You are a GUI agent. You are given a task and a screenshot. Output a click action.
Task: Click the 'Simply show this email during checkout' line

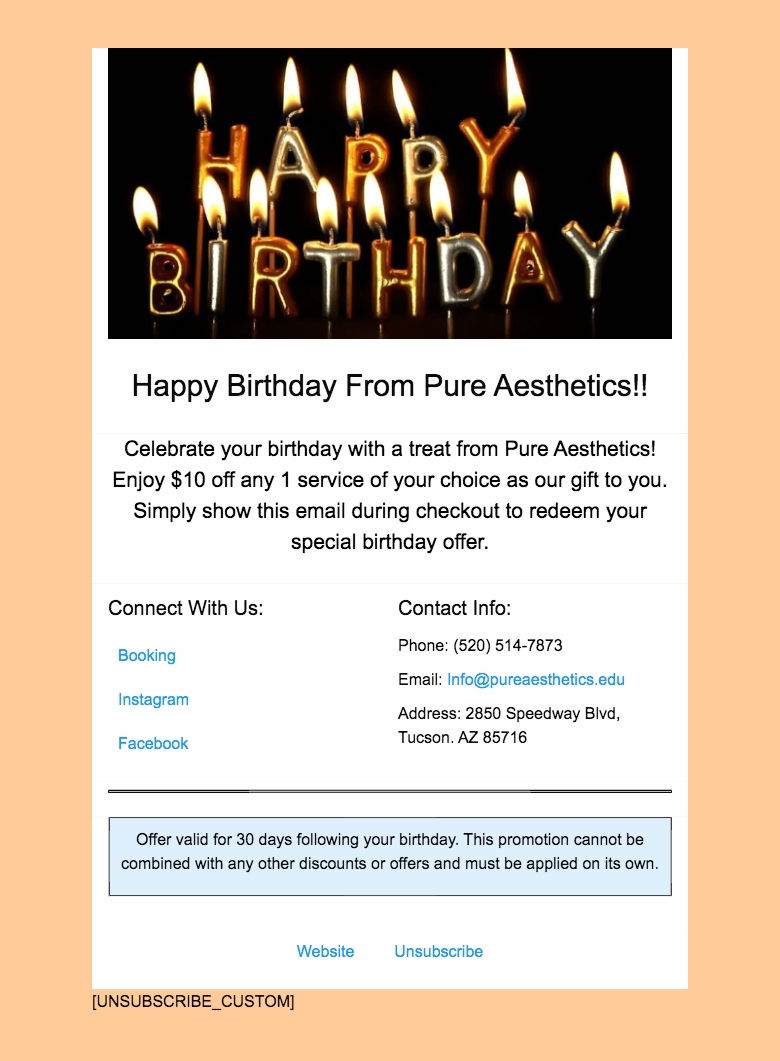click(x=390, y=511)
